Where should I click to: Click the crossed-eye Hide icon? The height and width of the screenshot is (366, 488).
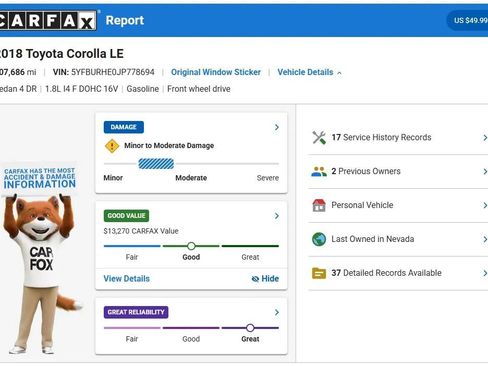tap(255, 279)
